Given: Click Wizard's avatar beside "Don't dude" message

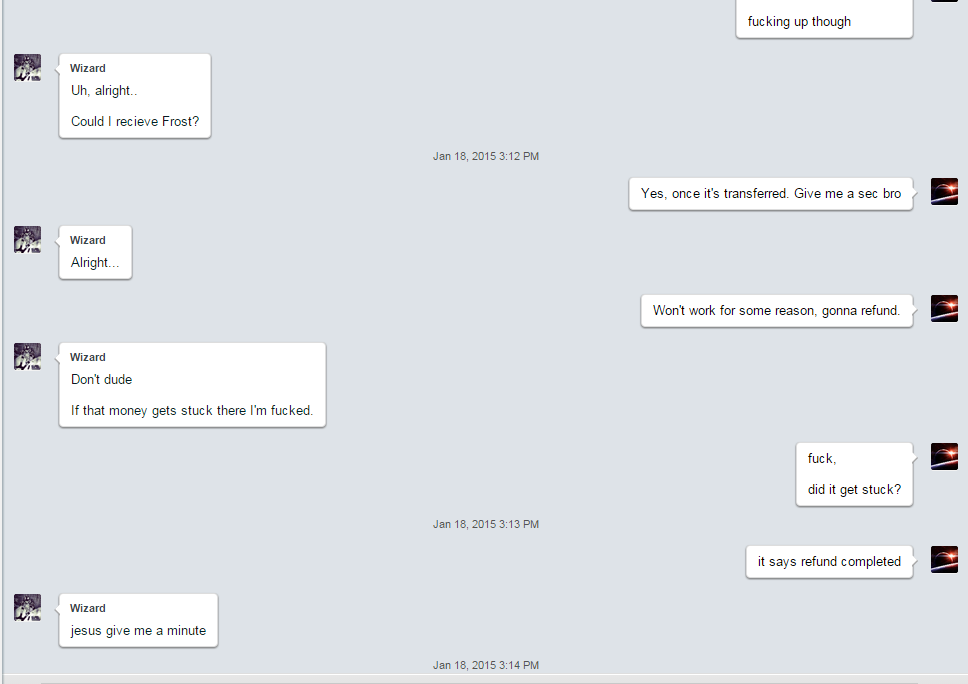Looking at the screenshot, I should [x=28, y=357].
